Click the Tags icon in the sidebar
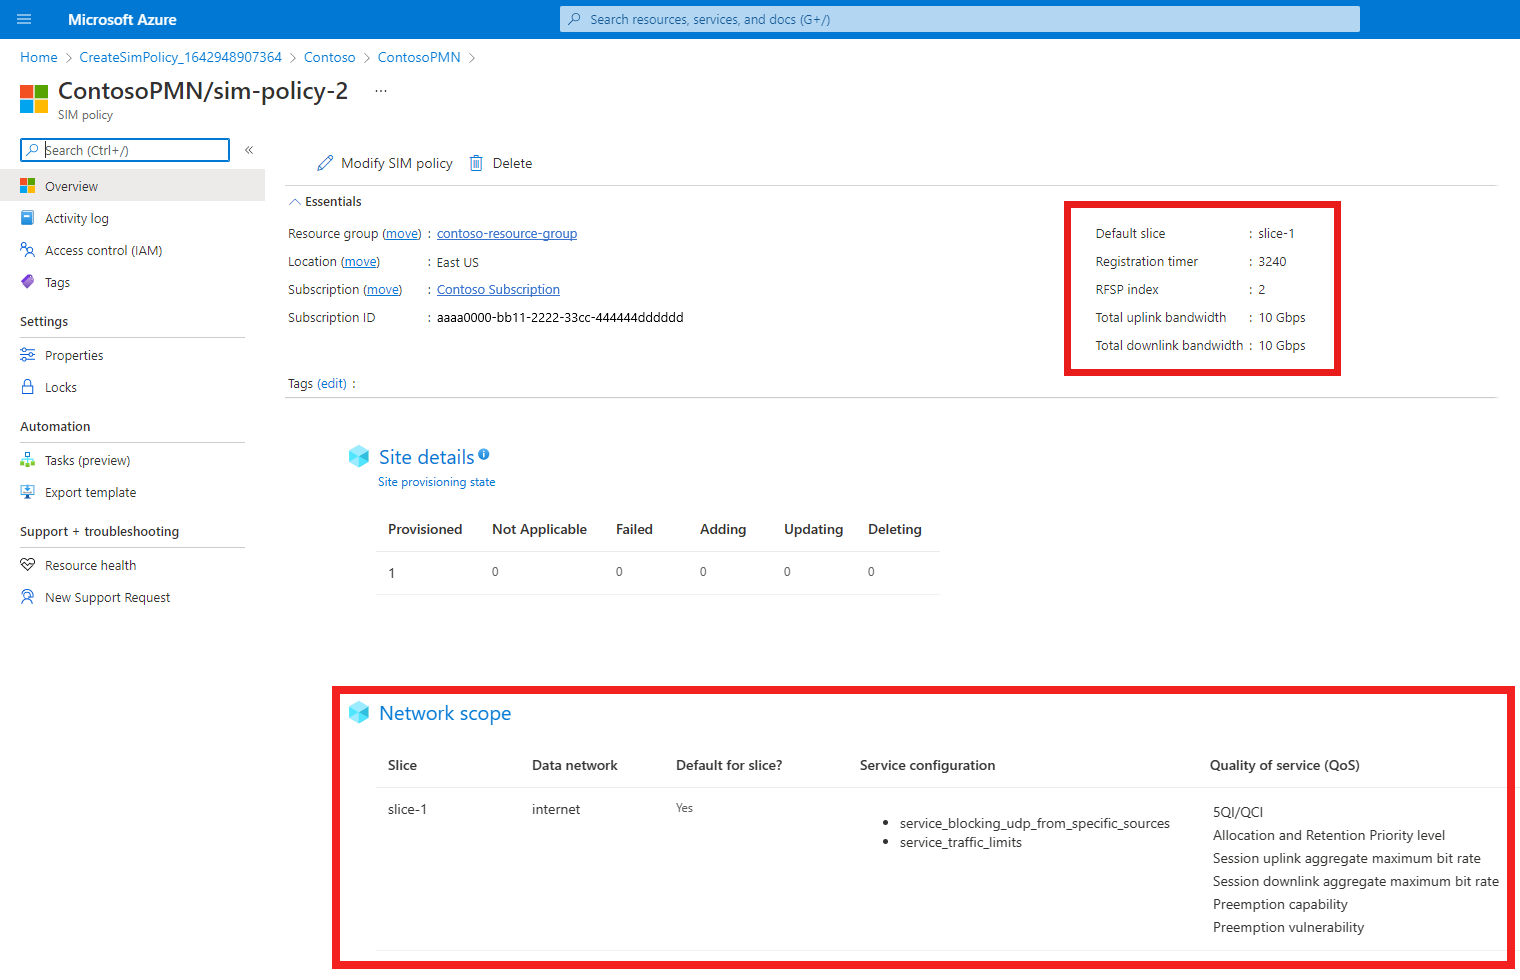The height and width of the screenshot is (980, 1520). coord(28,282)
